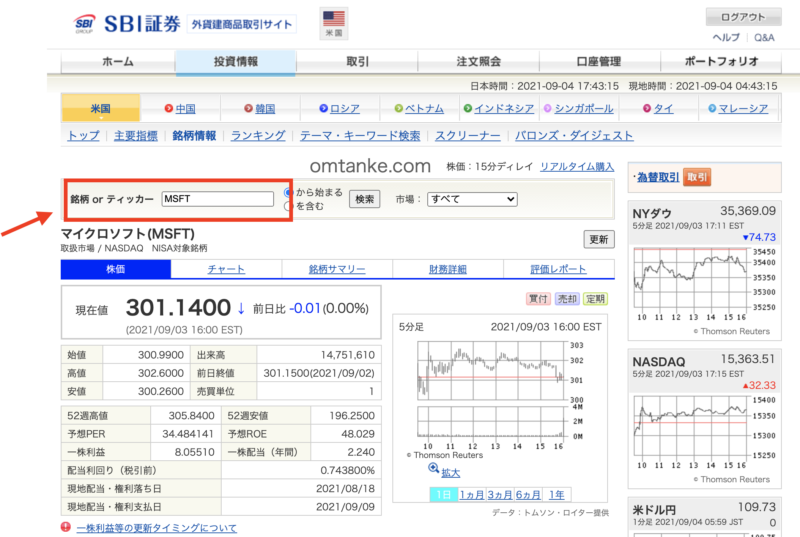
Task: Open the 為替取引 link
Action: coord(658,177)
